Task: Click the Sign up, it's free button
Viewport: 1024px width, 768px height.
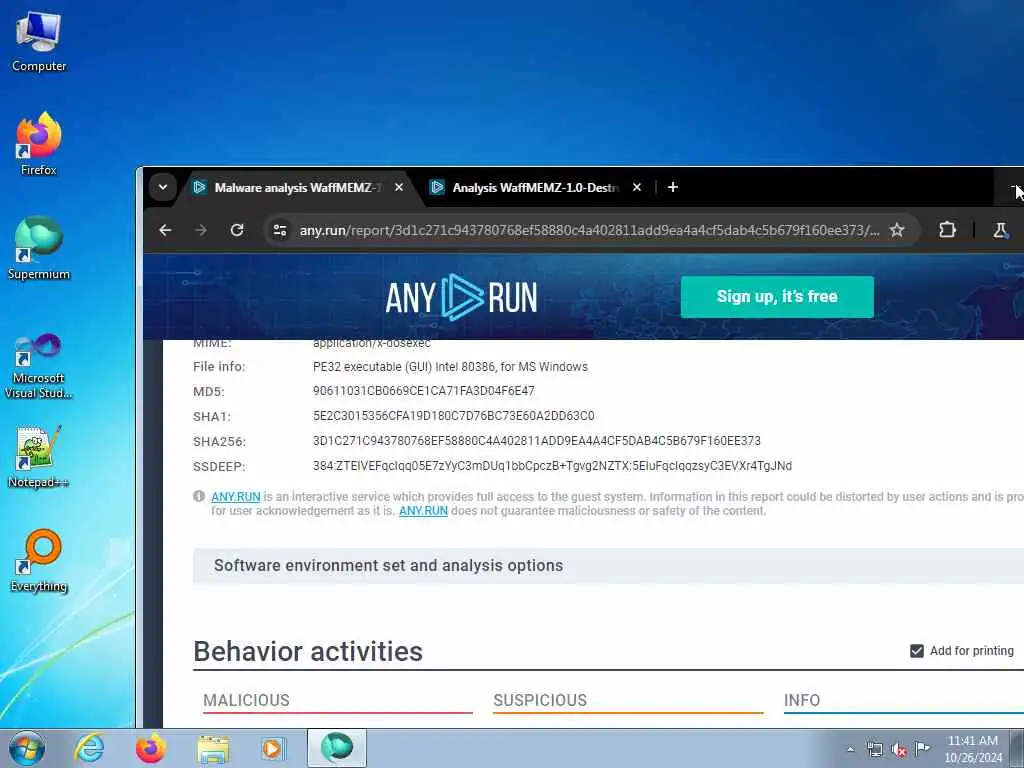Action: click(x=777, y=296)
